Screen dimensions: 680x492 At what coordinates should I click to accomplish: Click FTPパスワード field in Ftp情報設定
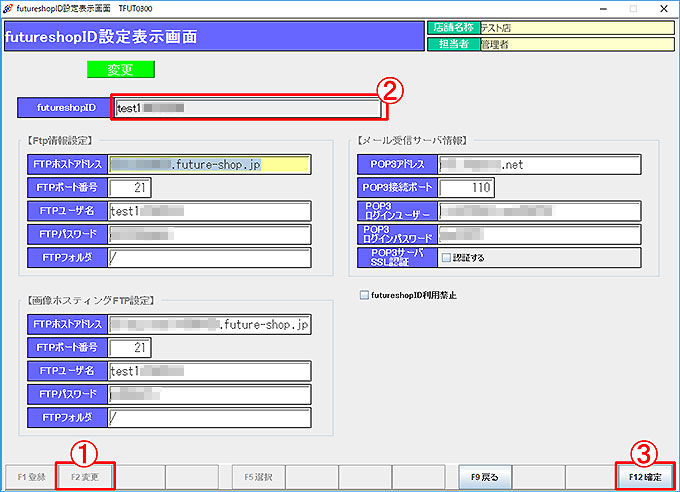click(x=209, y=235)
